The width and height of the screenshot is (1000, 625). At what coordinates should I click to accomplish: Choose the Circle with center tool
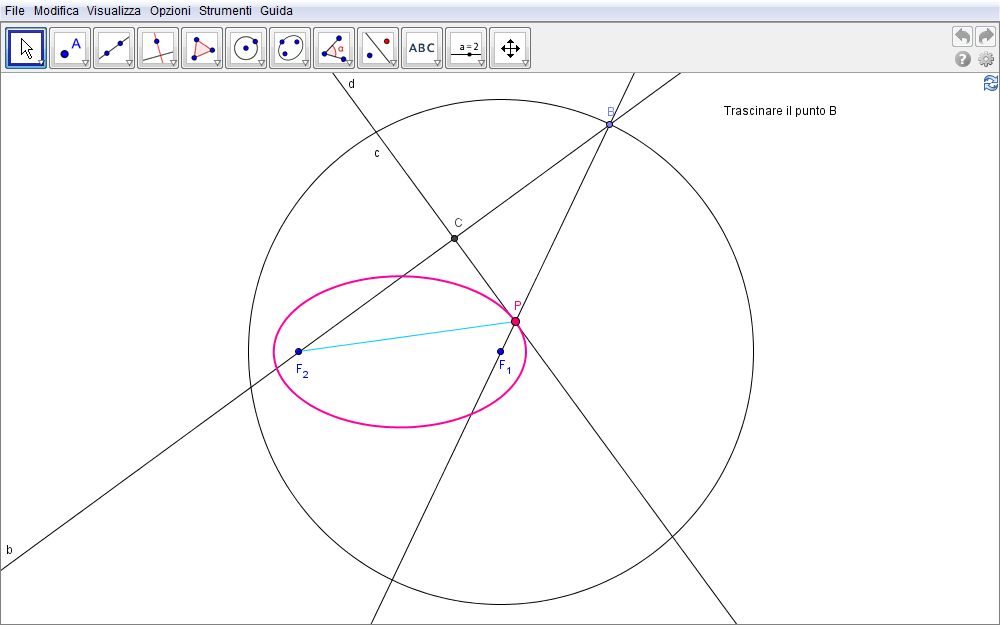tap(246, 47)
